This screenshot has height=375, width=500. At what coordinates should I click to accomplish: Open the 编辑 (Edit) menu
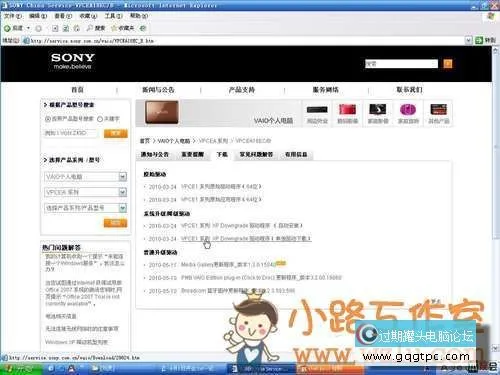pos(38,16)
